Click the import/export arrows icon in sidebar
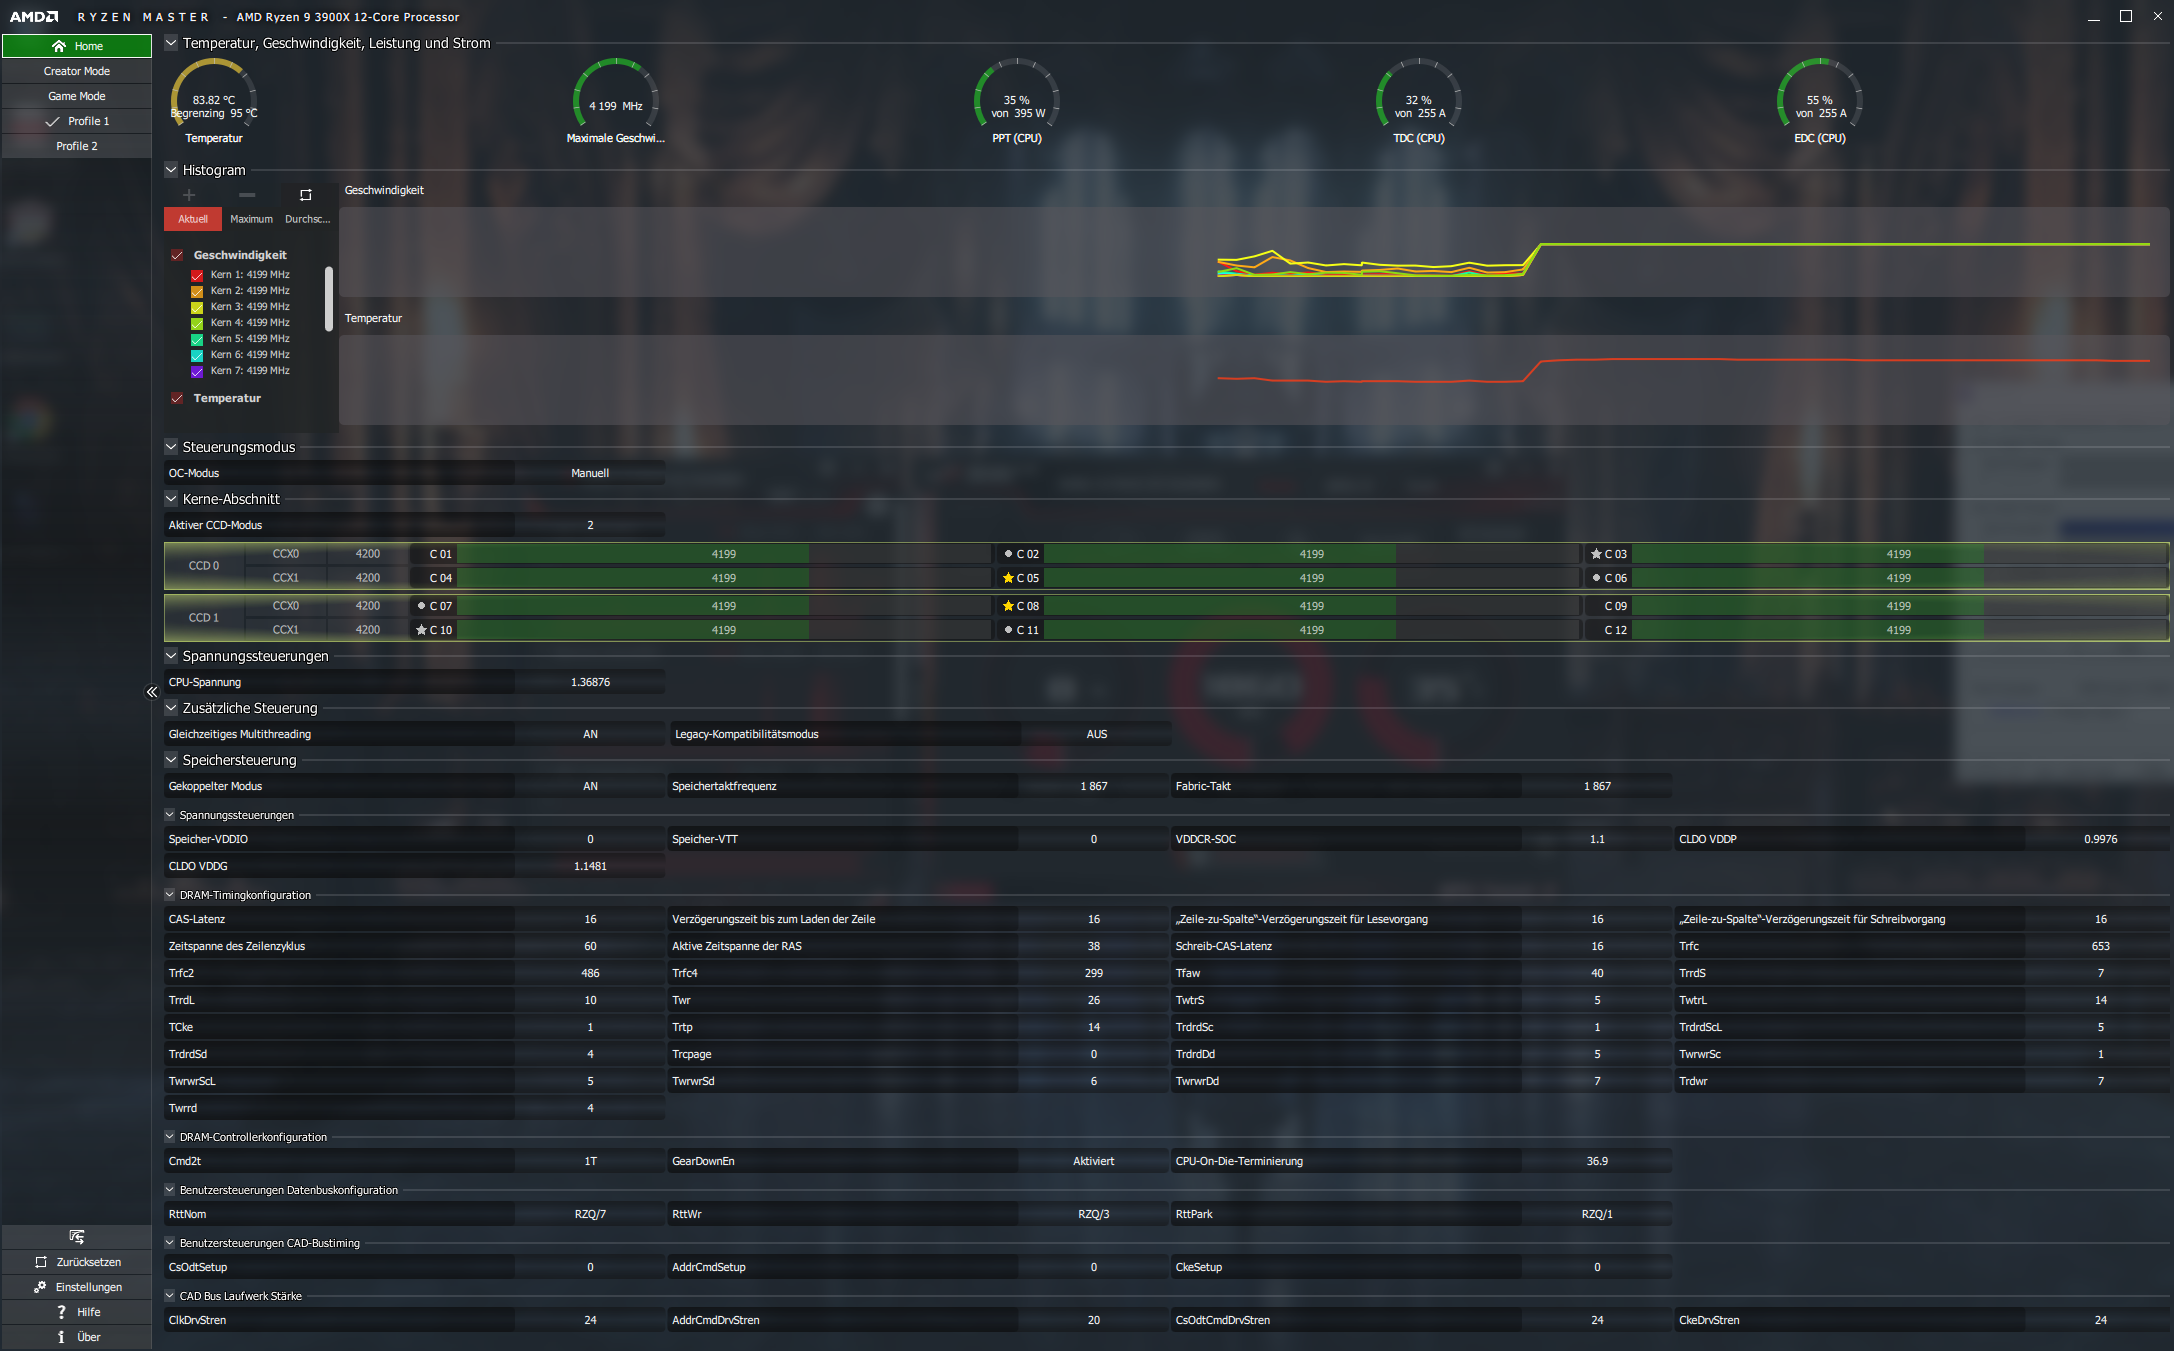2174x1351 pixels. (x=77, y=1237)
